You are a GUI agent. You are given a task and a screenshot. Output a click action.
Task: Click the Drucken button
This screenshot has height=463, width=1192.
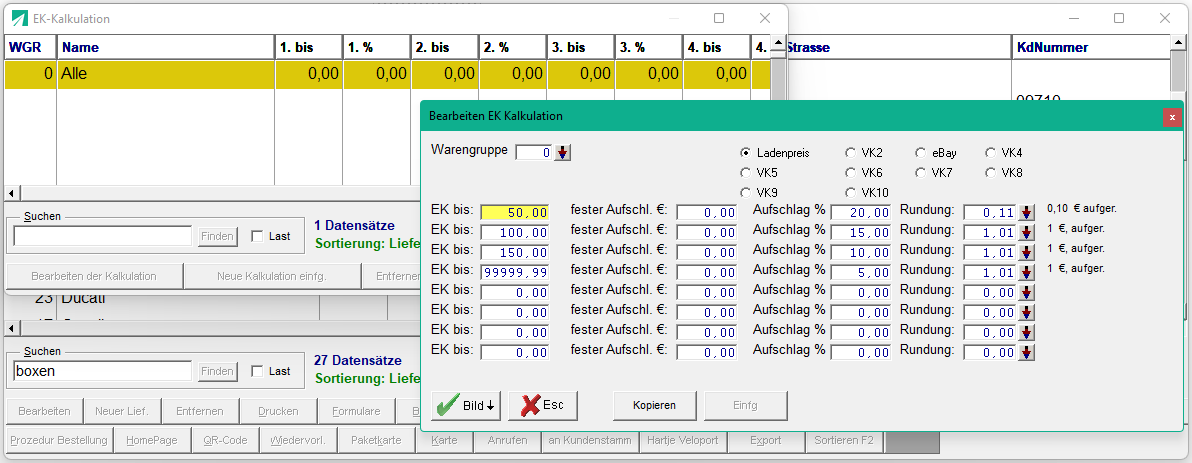click(x=277, y=411)
